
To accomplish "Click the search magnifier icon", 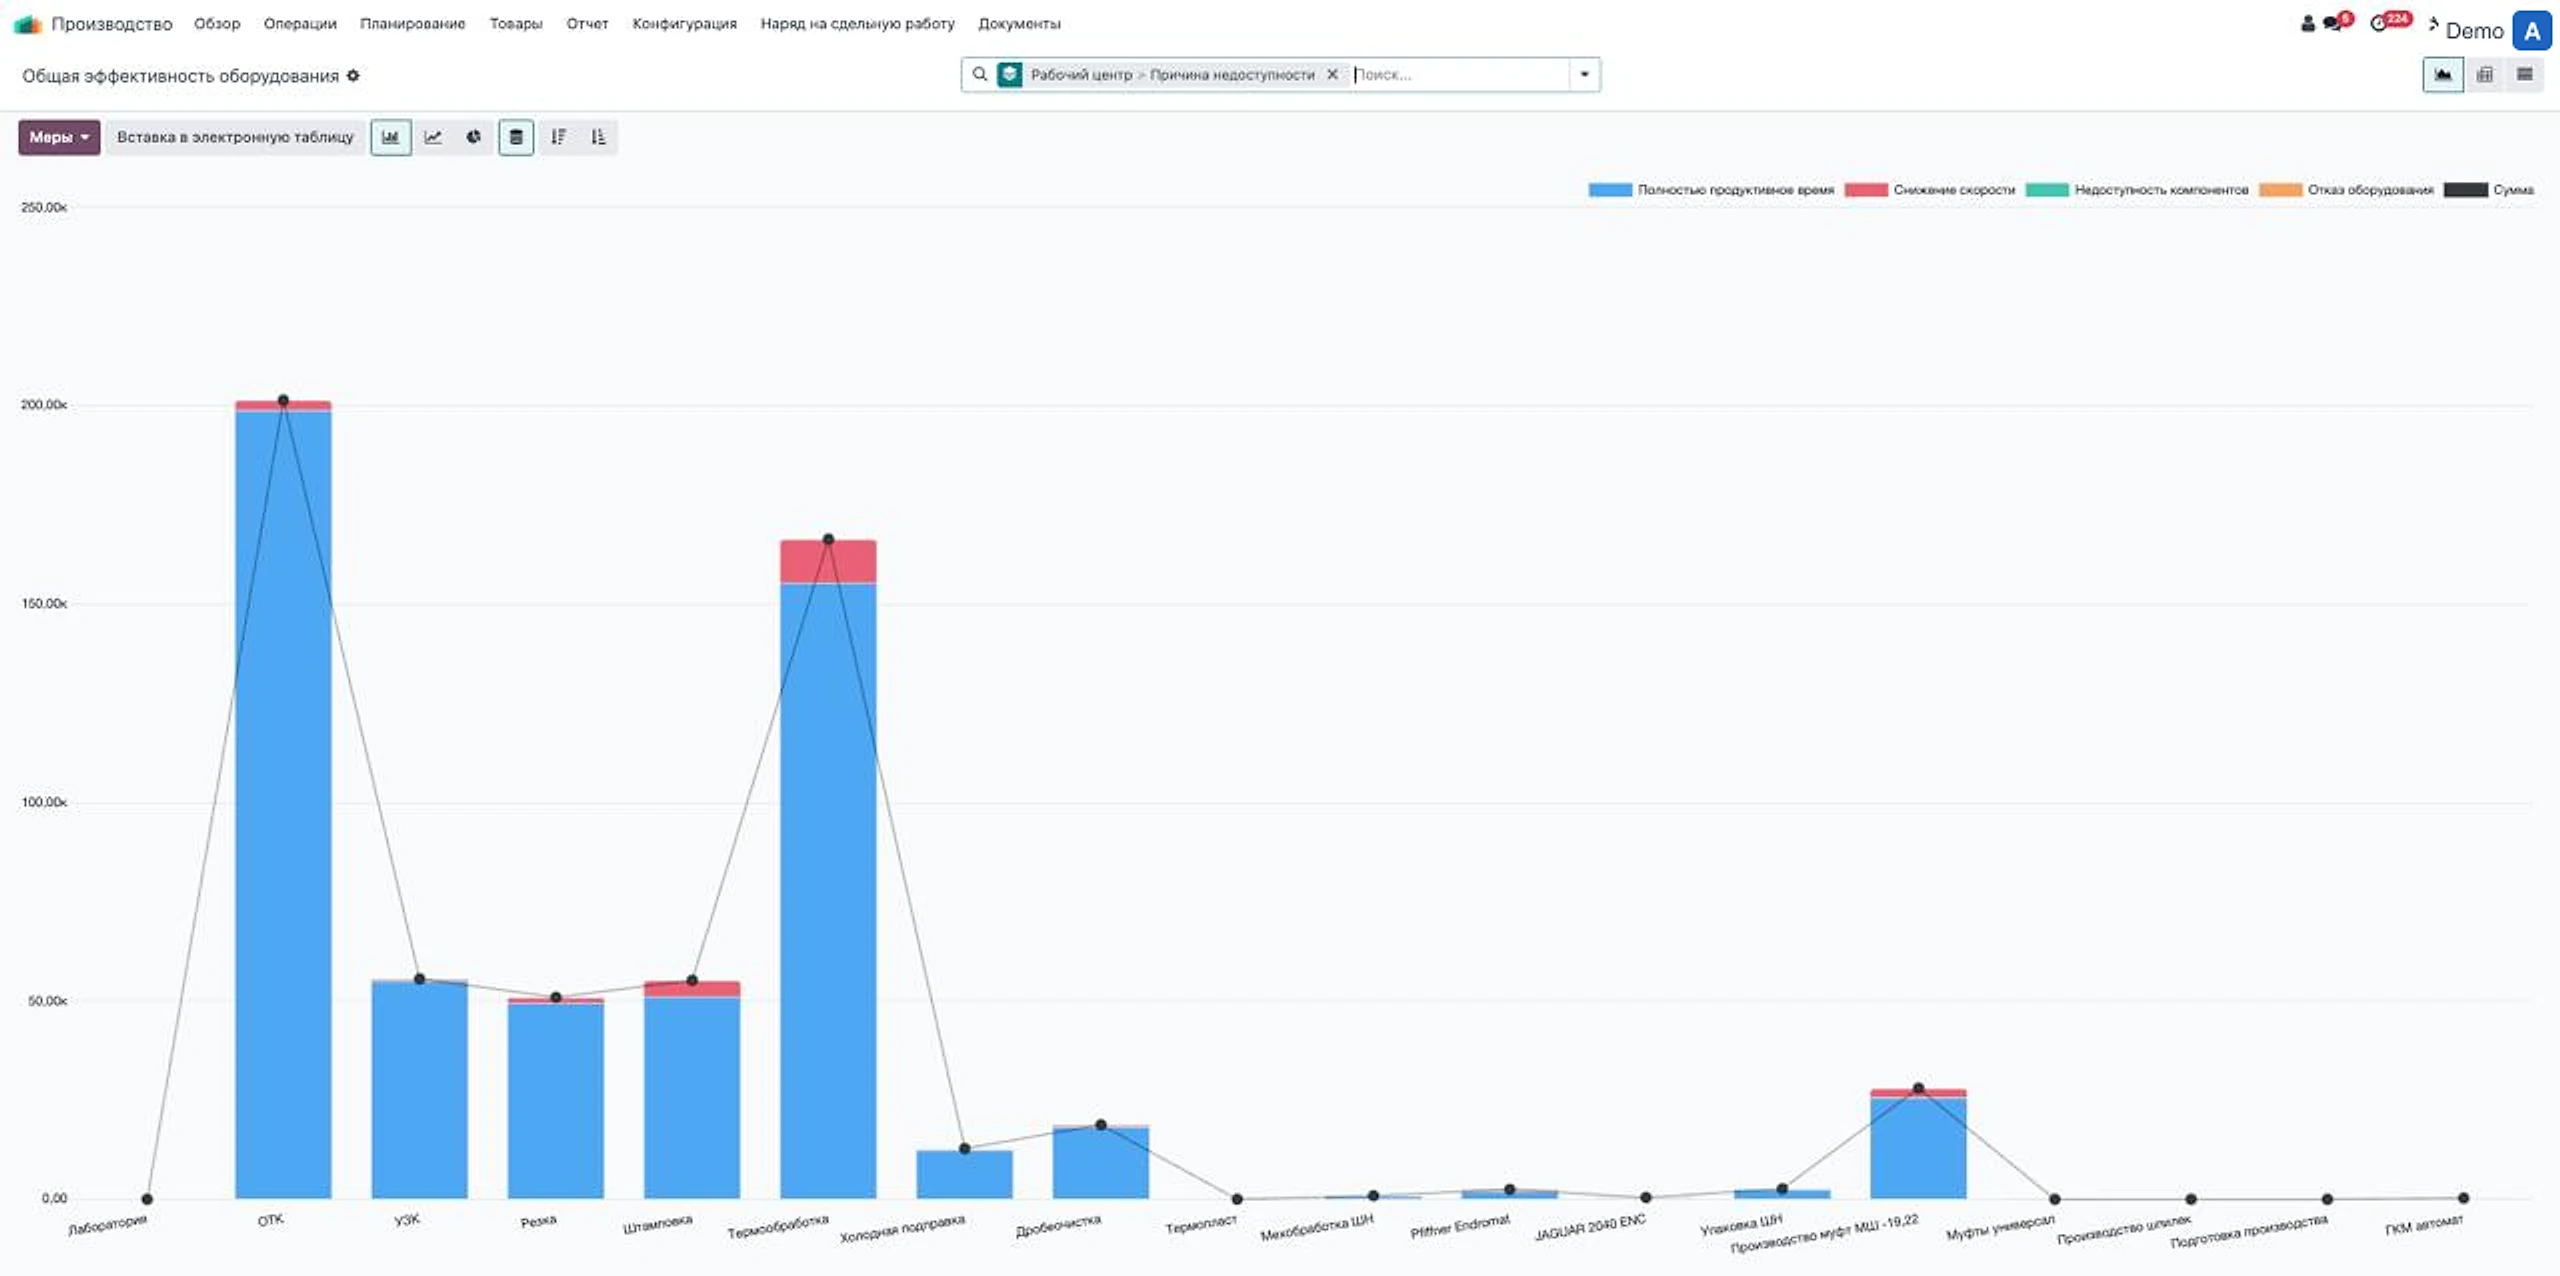I will click(x=980, y=74).
